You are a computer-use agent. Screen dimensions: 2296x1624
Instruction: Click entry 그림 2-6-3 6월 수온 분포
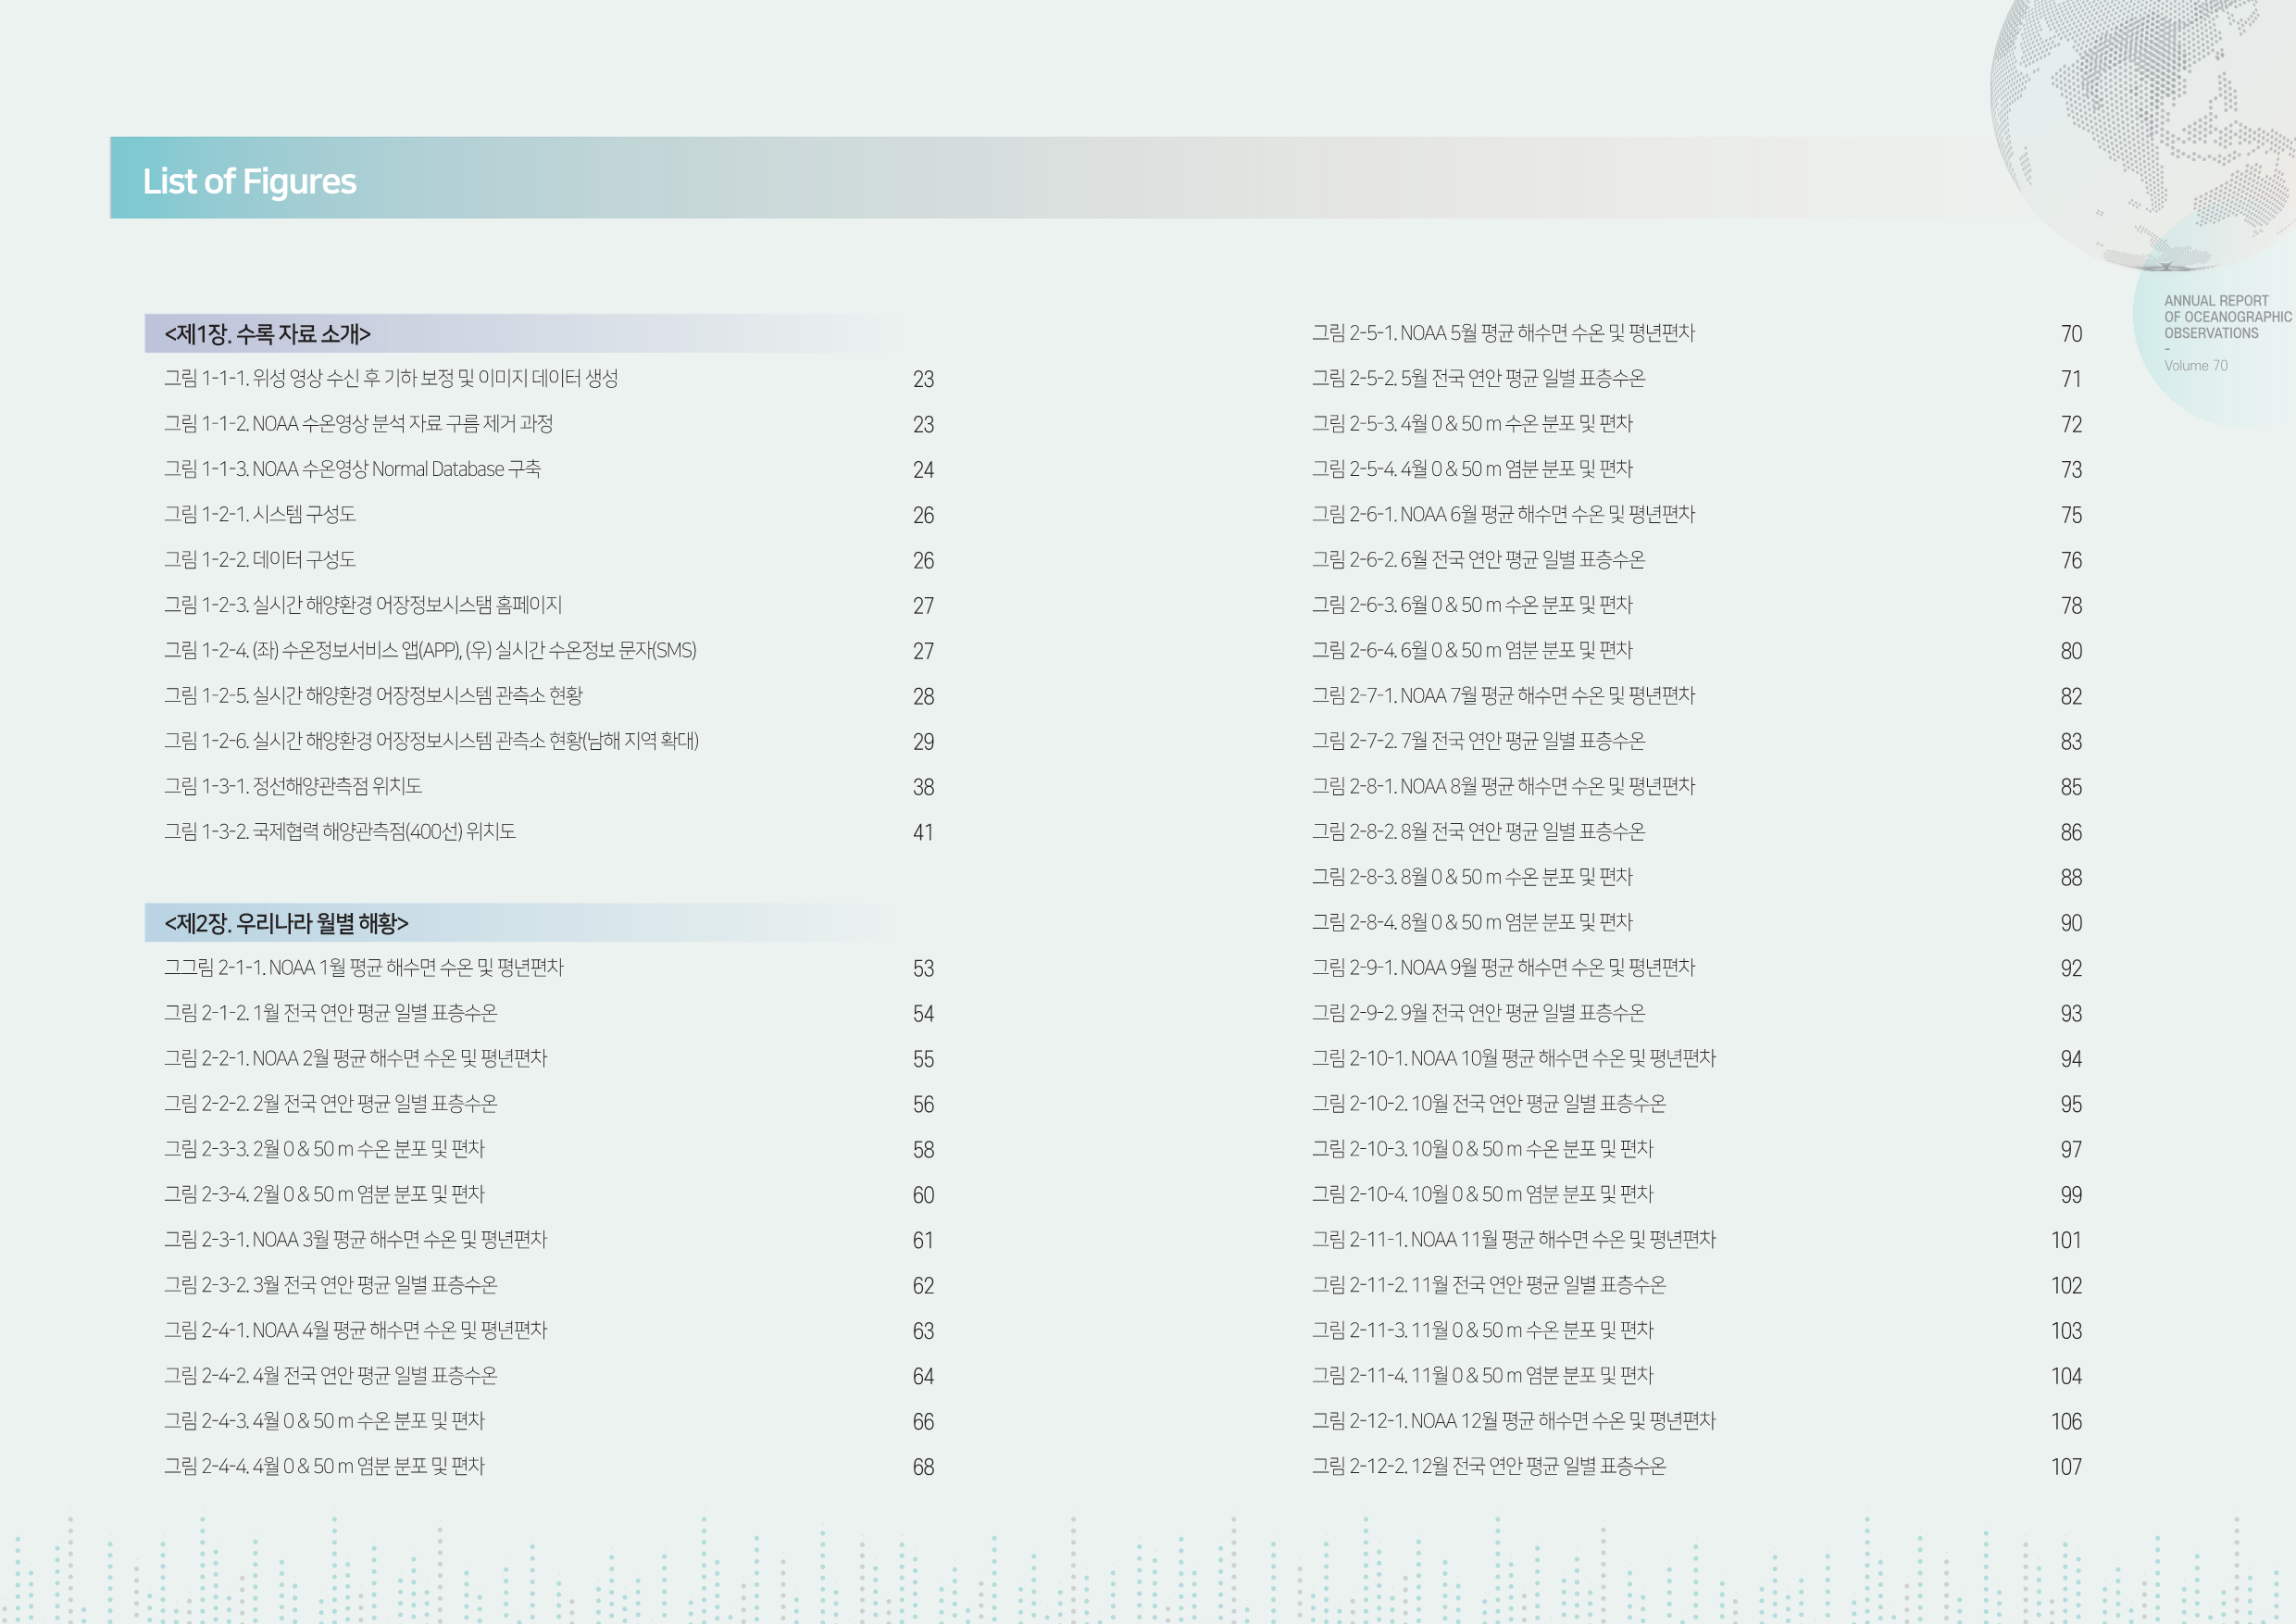[1472, 605]
